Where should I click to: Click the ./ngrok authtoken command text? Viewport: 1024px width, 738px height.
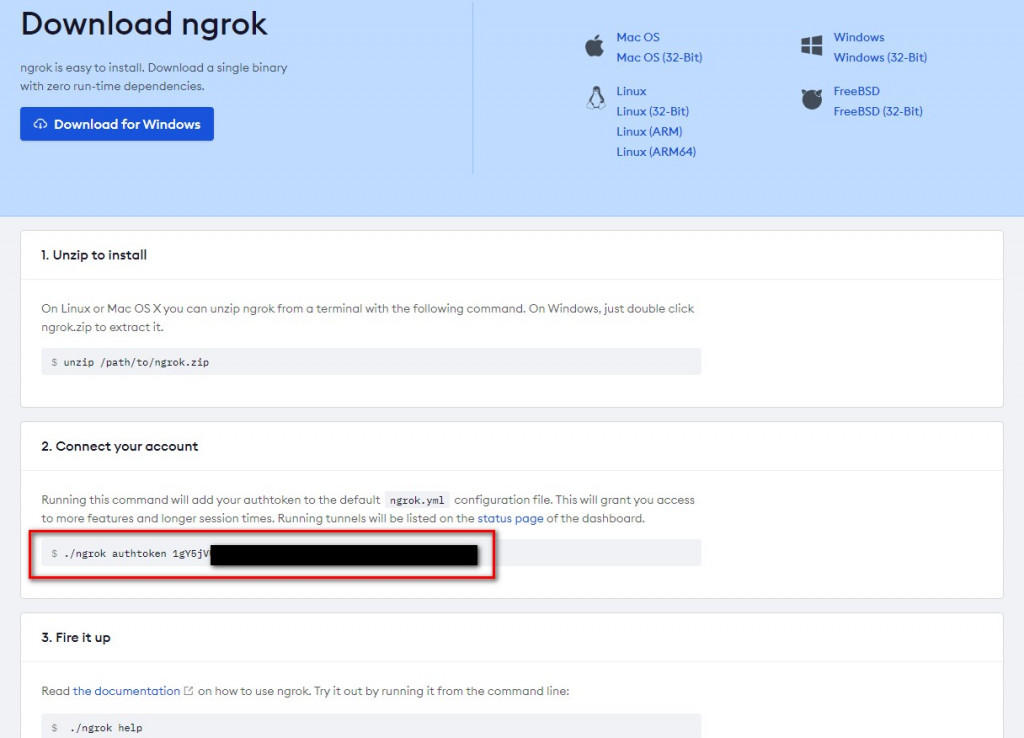(x=136, y=554)
